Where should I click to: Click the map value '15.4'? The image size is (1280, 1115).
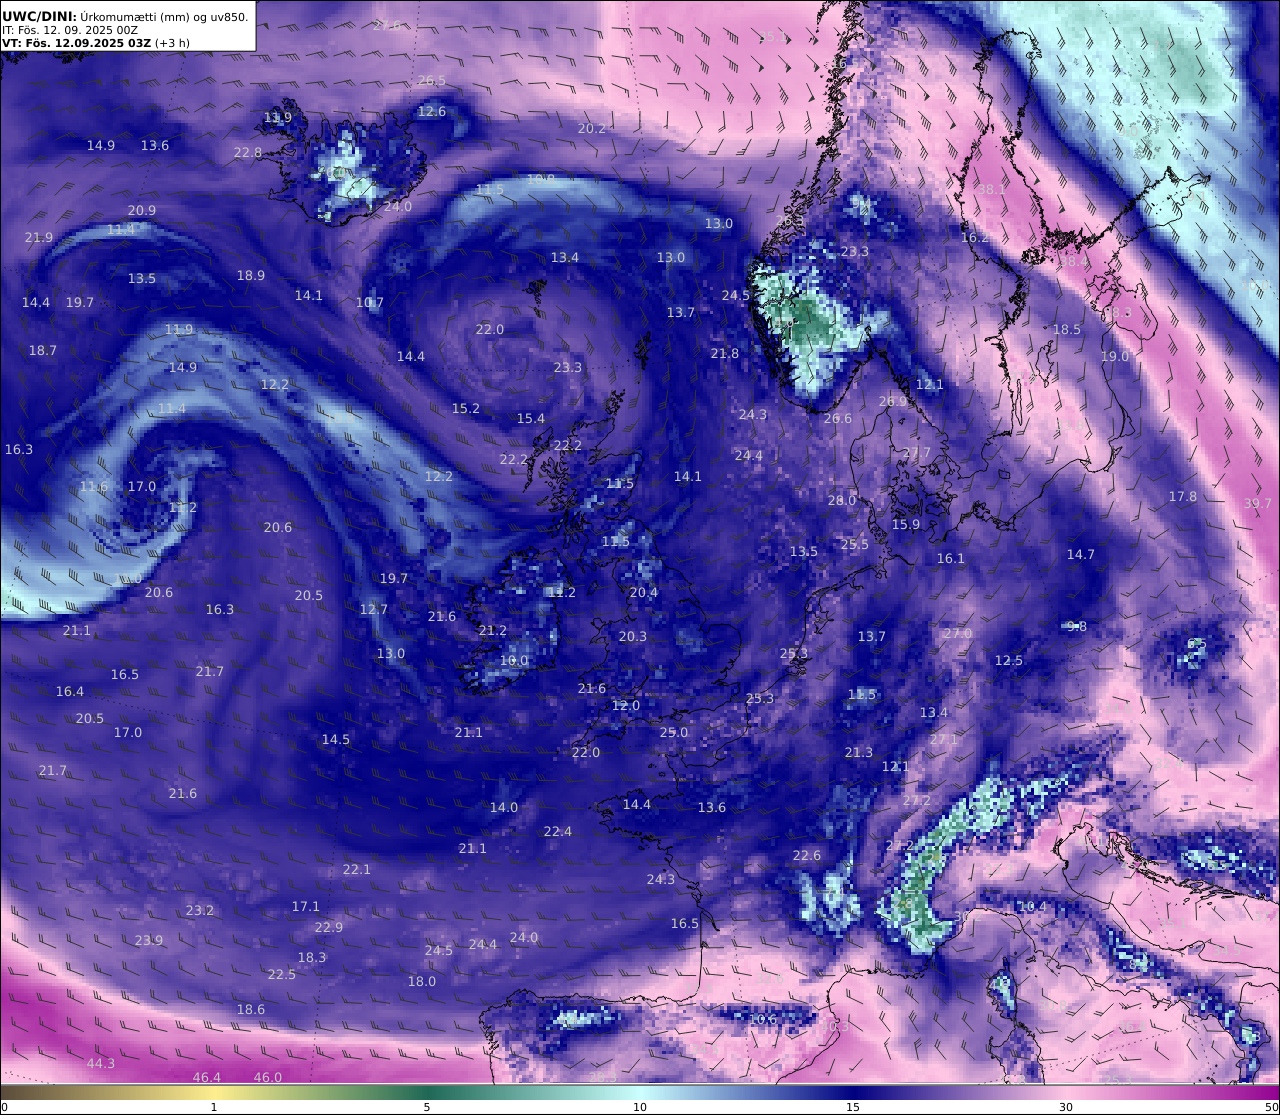(531, 418)
